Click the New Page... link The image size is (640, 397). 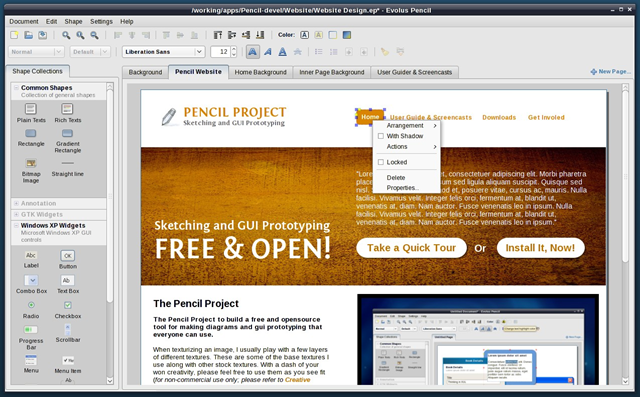(x=611, y=71)
